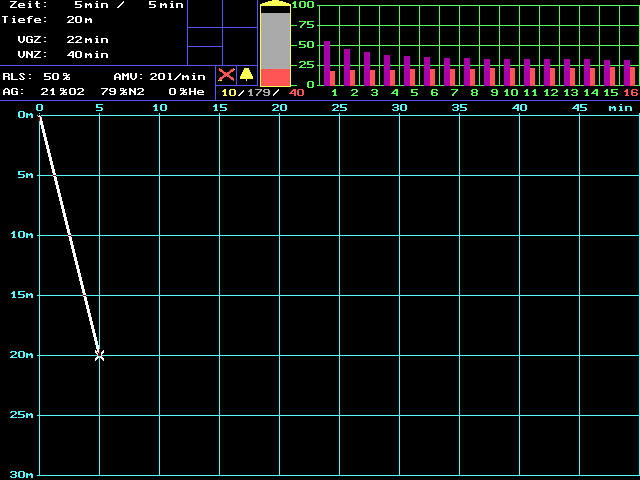The width and height of the screenshot is (640, 480).
Task: Click the white X waypoint marker at 20m
Action: [99, 355]
